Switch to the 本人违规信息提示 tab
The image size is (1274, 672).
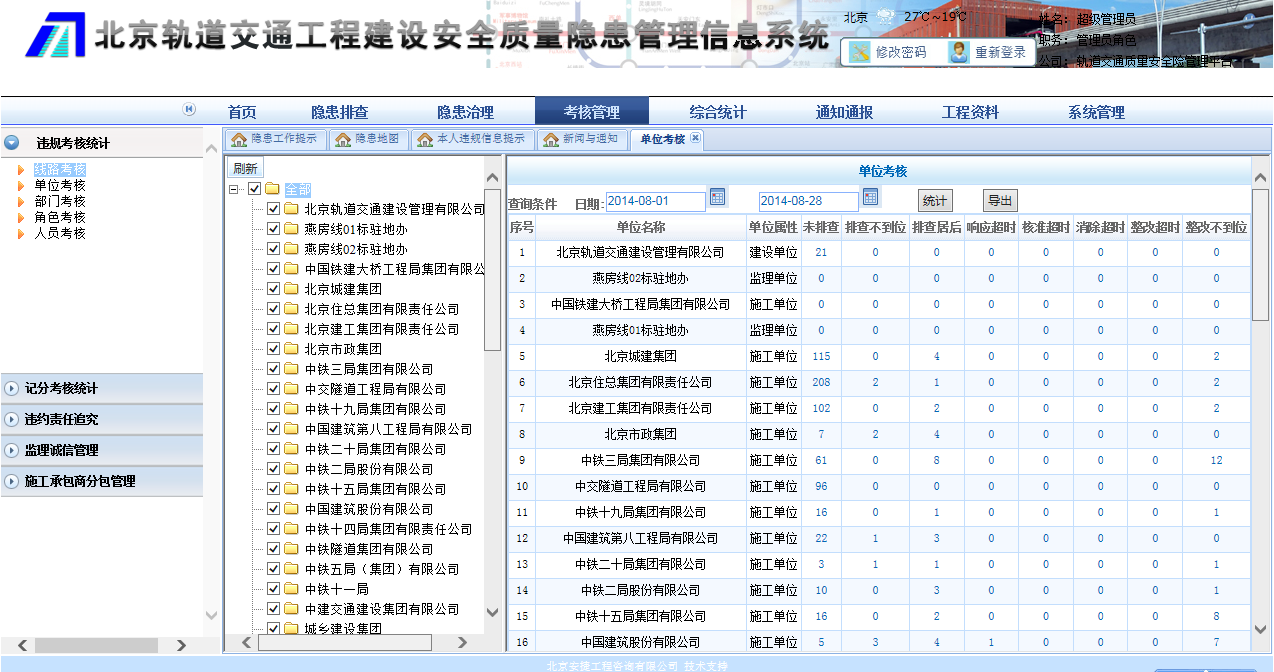point(471,139)
